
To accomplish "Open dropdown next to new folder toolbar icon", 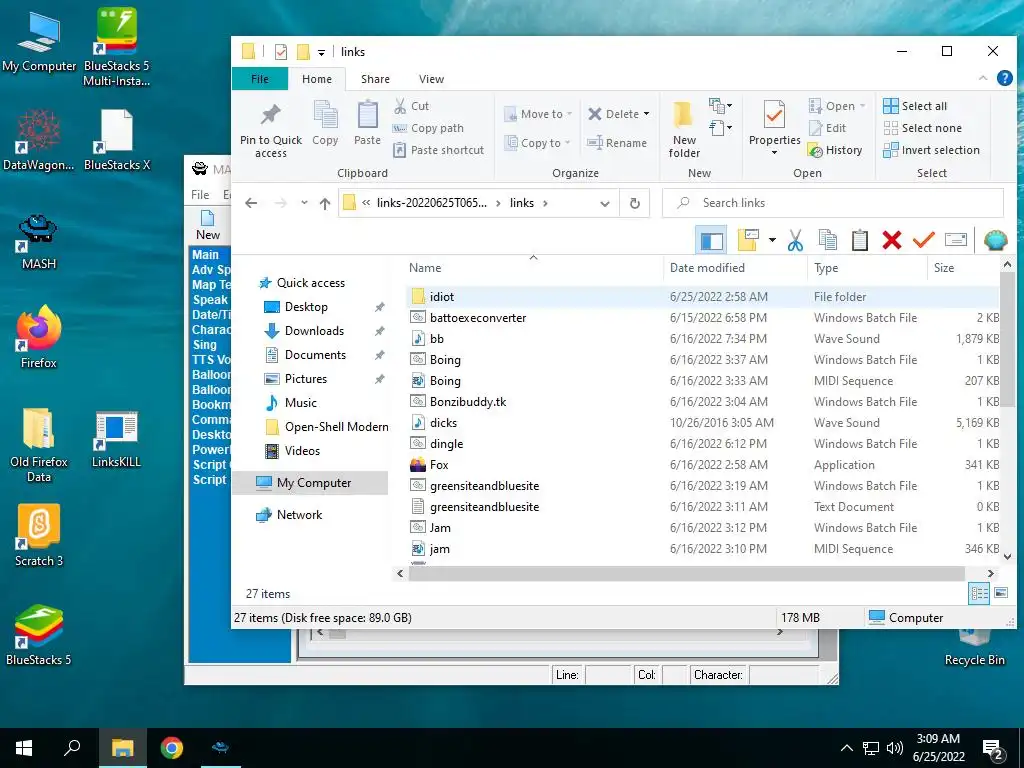I will [x=772, y=240].
